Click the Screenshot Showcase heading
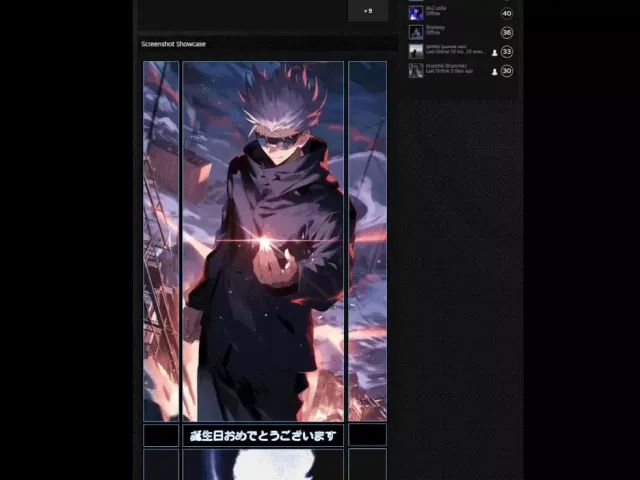This screenshot has height=480, width=640. tap(173, 44)
